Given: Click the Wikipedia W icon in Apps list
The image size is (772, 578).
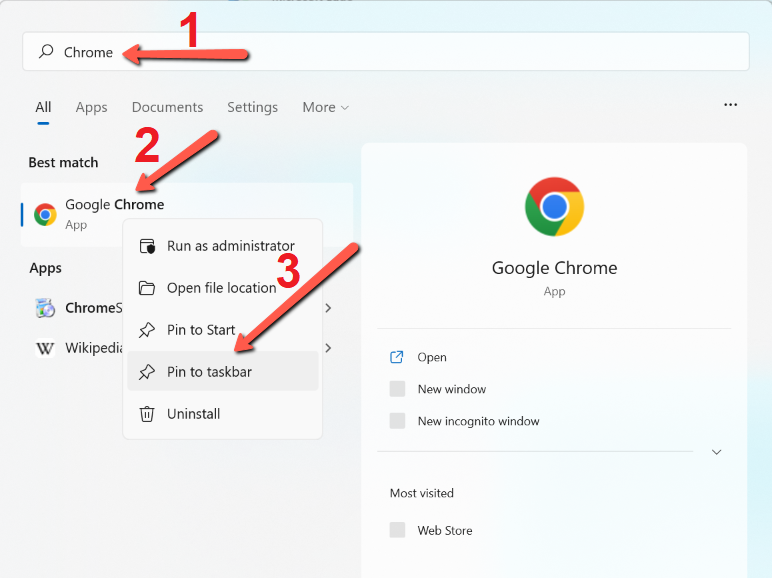Looking at the screenshot, I should click(x=45, y=348).
